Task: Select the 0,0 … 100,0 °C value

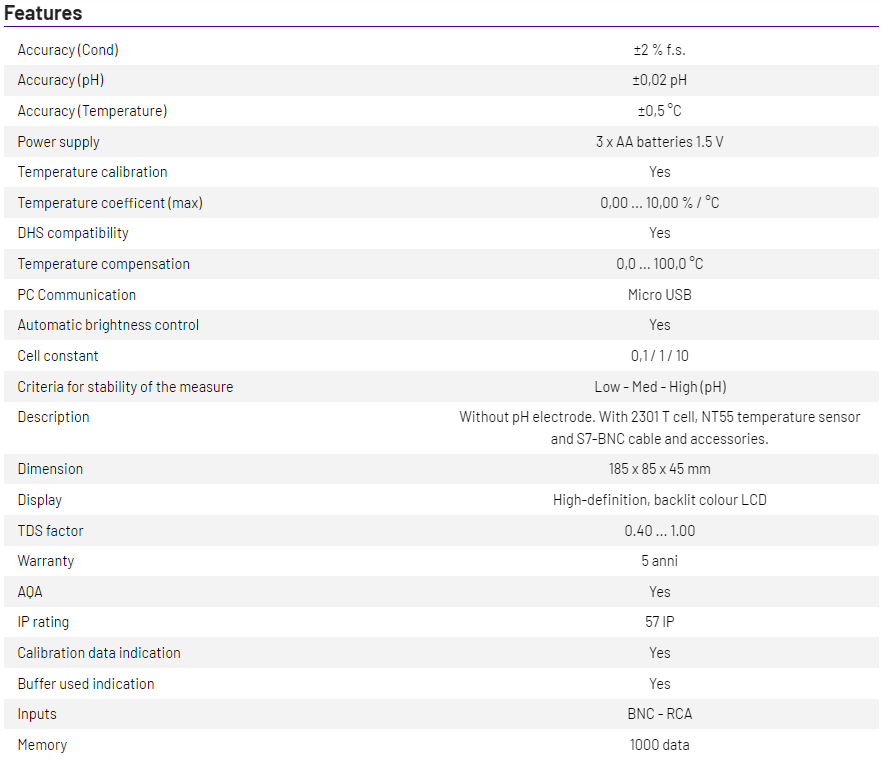Action: click(x=659, y=264)
